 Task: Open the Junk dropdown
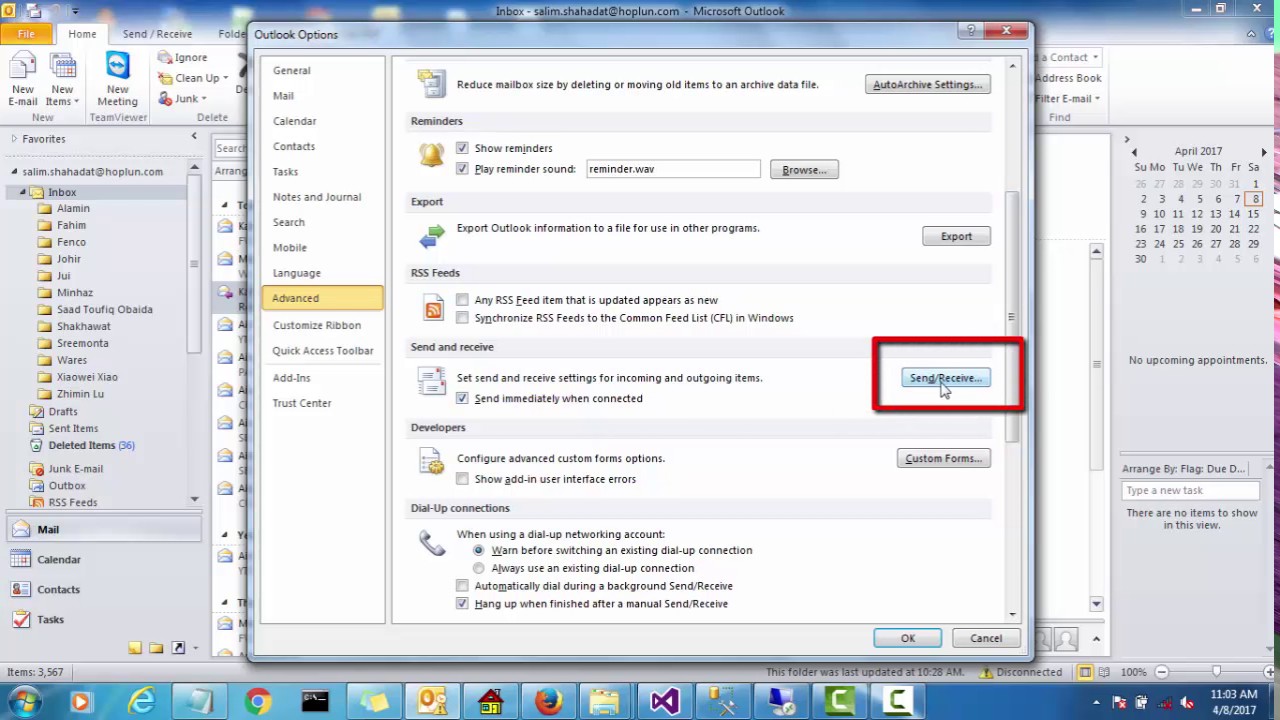click(203, 99)
